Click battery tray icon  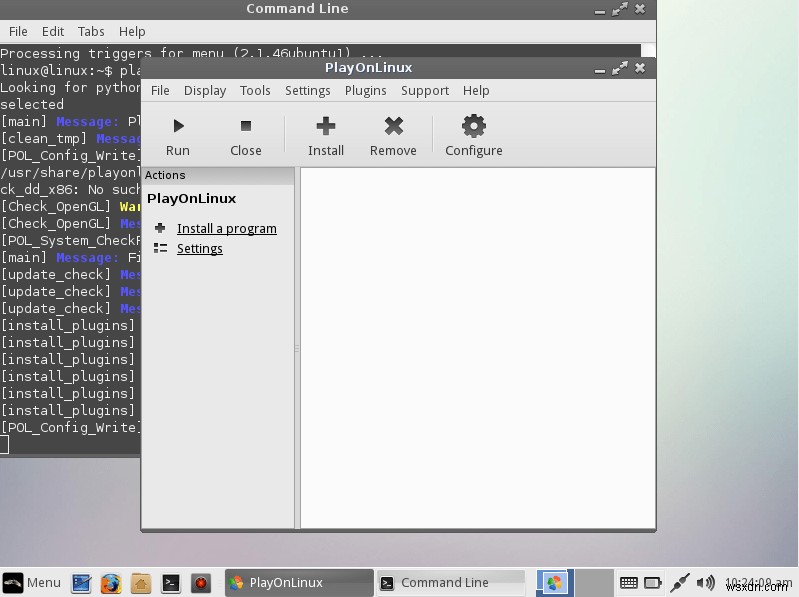[x=653, y=583]
